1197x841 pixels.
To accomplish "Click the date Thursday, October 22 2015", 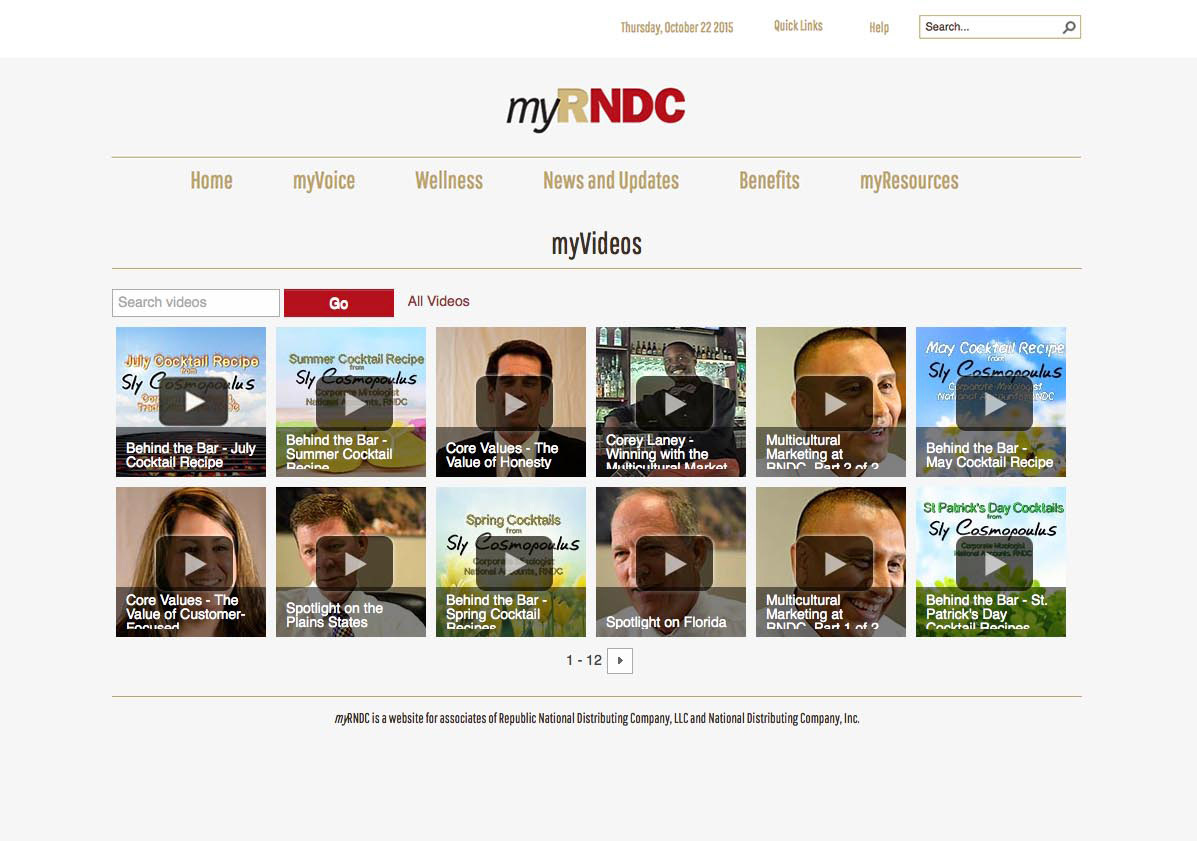I will pyautogui.click(x=676, y=27).
